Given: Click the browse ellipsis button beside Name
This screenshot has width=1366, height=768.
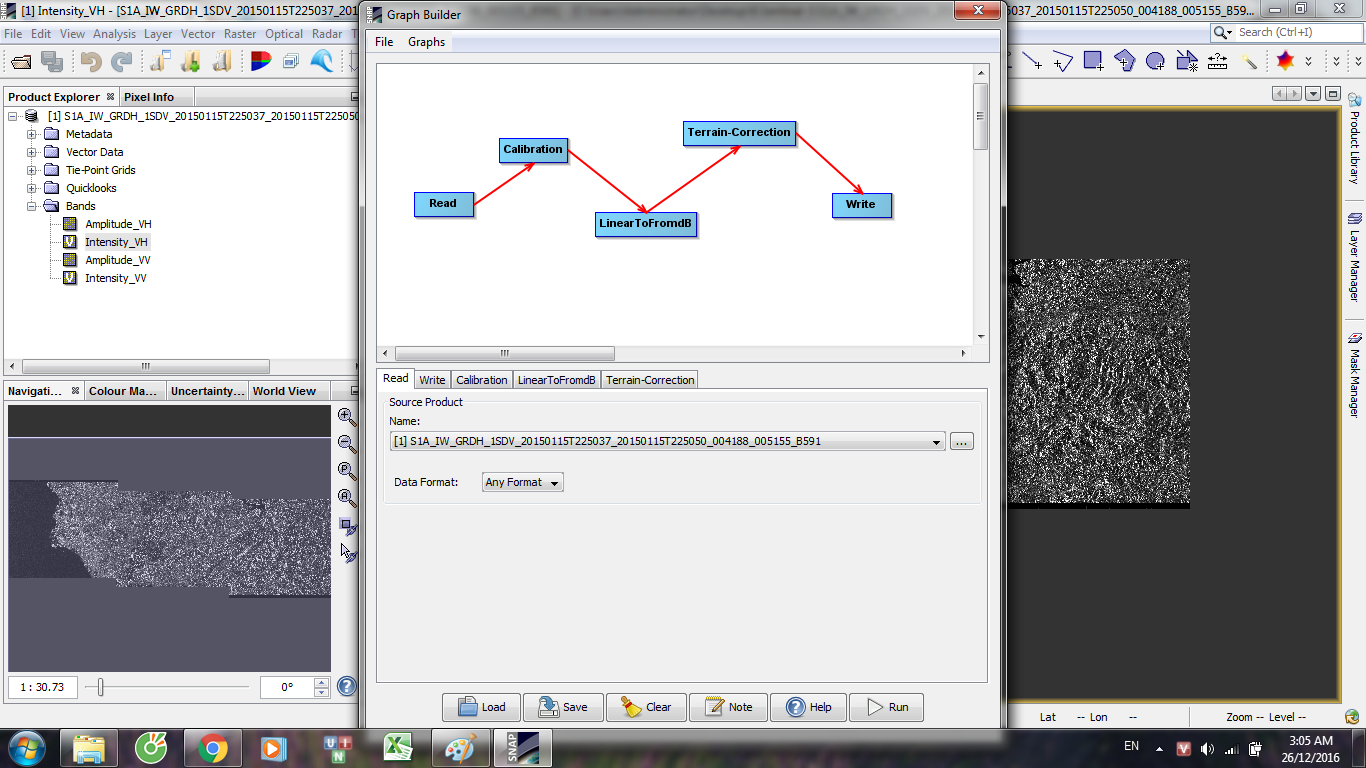Looking at the screenshot, I should coord(962,441).
